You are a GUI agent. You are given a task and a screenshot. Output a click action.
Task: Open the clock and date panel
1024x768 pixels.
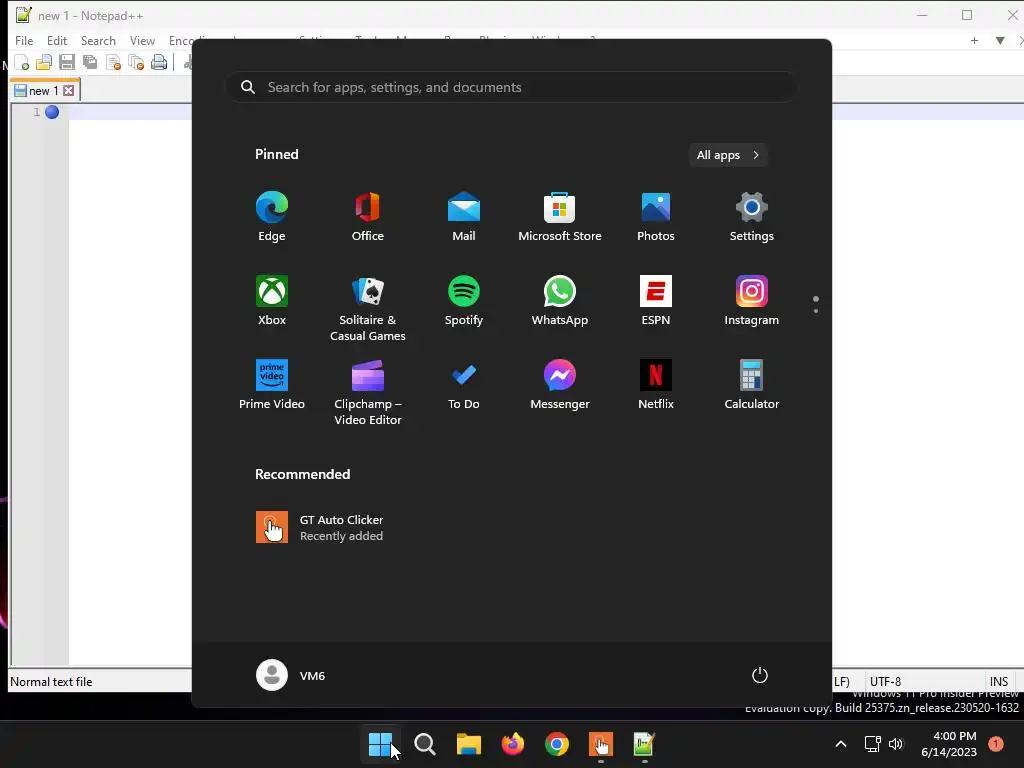(x=949, y=744)
